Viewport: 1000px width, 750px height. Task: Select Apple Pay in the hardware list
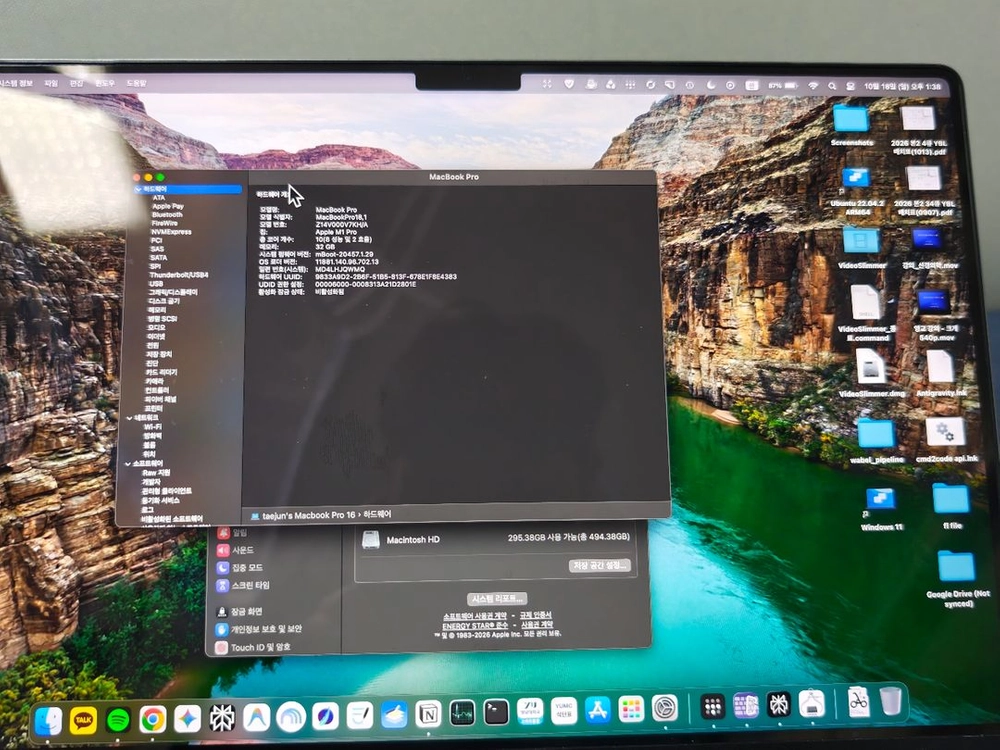[168, 206]
